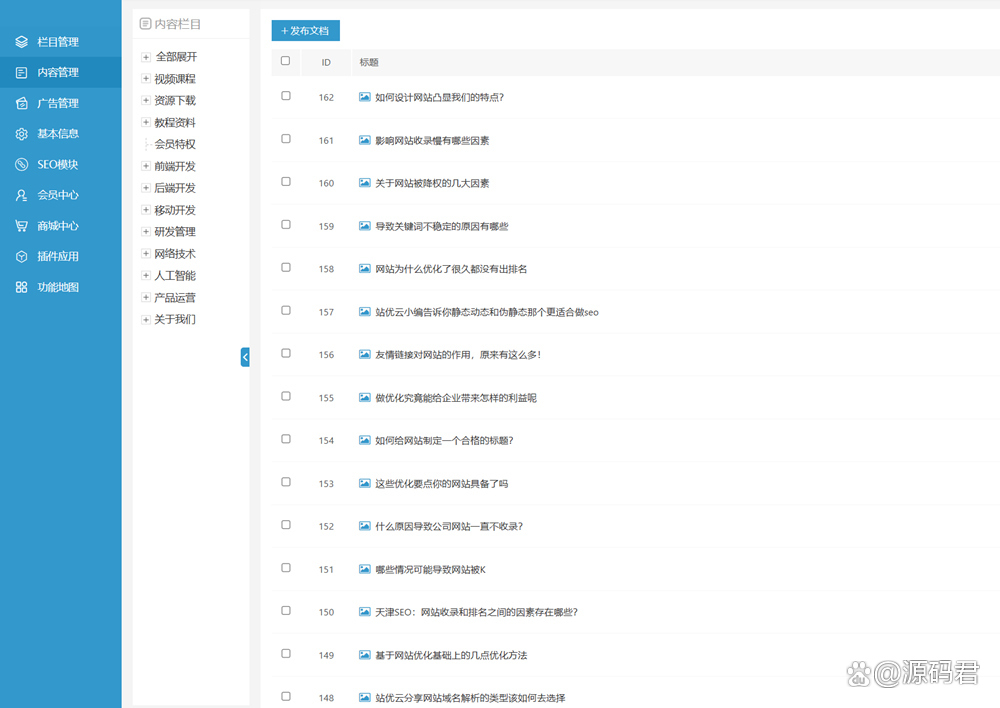
Task: Open article 关于网站被降权的几大因素
Action: pos(432,183)
